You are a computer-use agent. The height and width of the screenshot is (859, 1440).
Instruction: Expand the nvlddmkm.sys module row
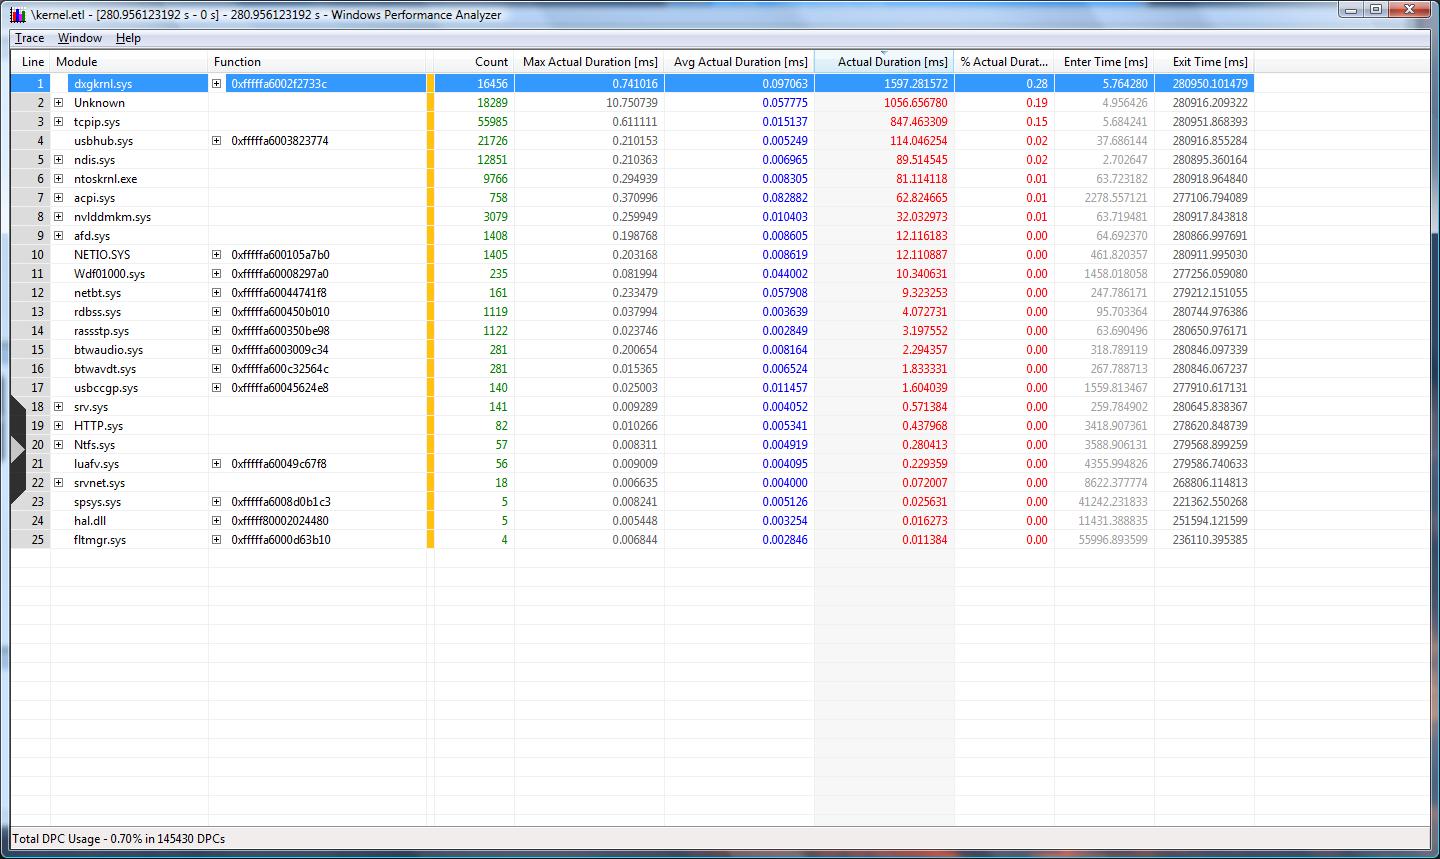click(59, 217)
